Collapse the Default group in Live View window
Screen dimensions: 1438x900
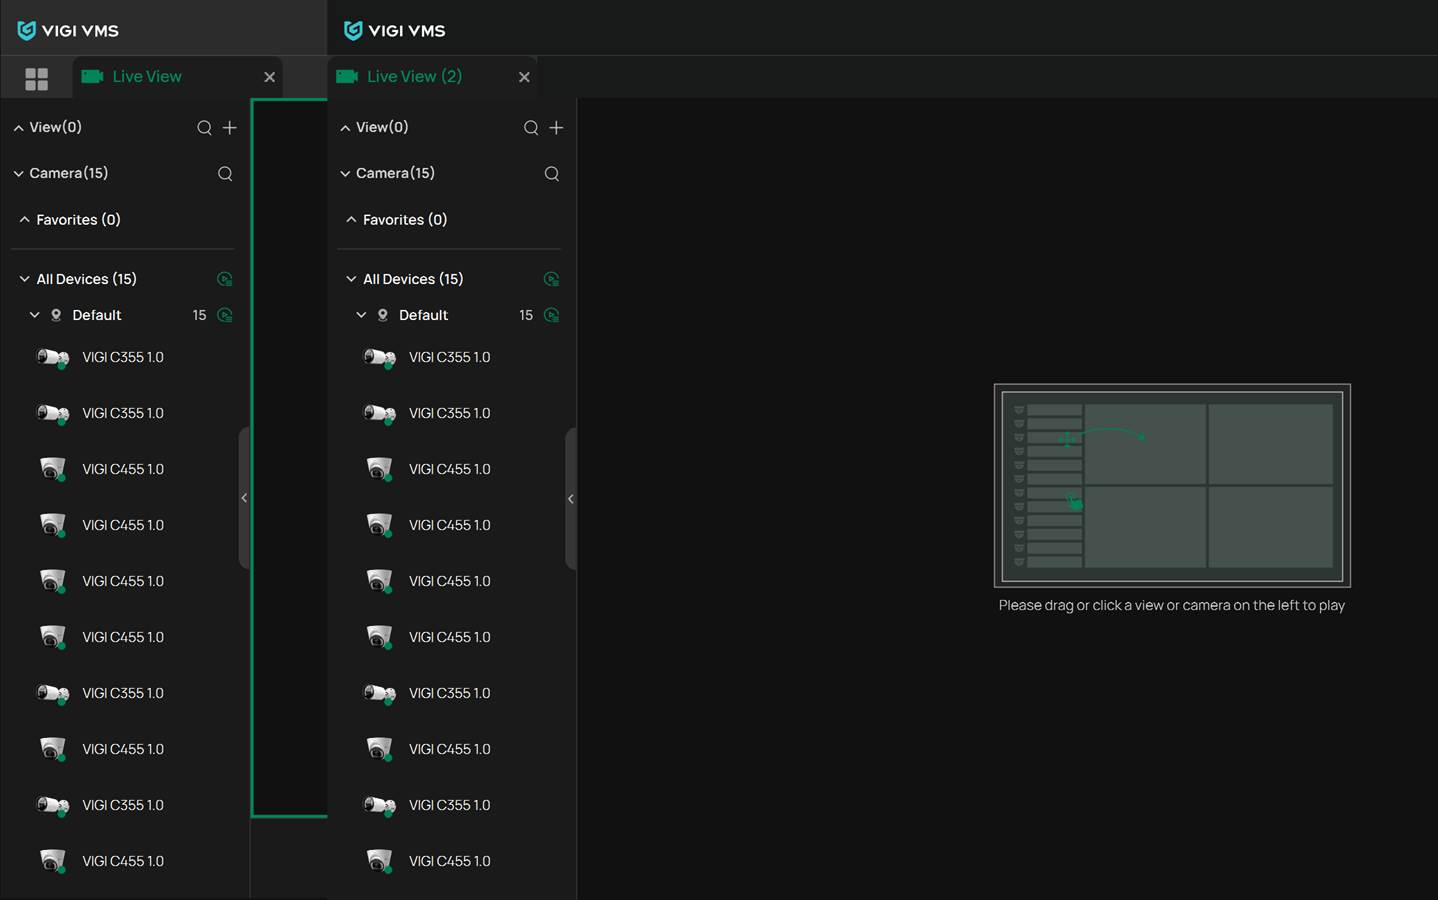(35, 315)
